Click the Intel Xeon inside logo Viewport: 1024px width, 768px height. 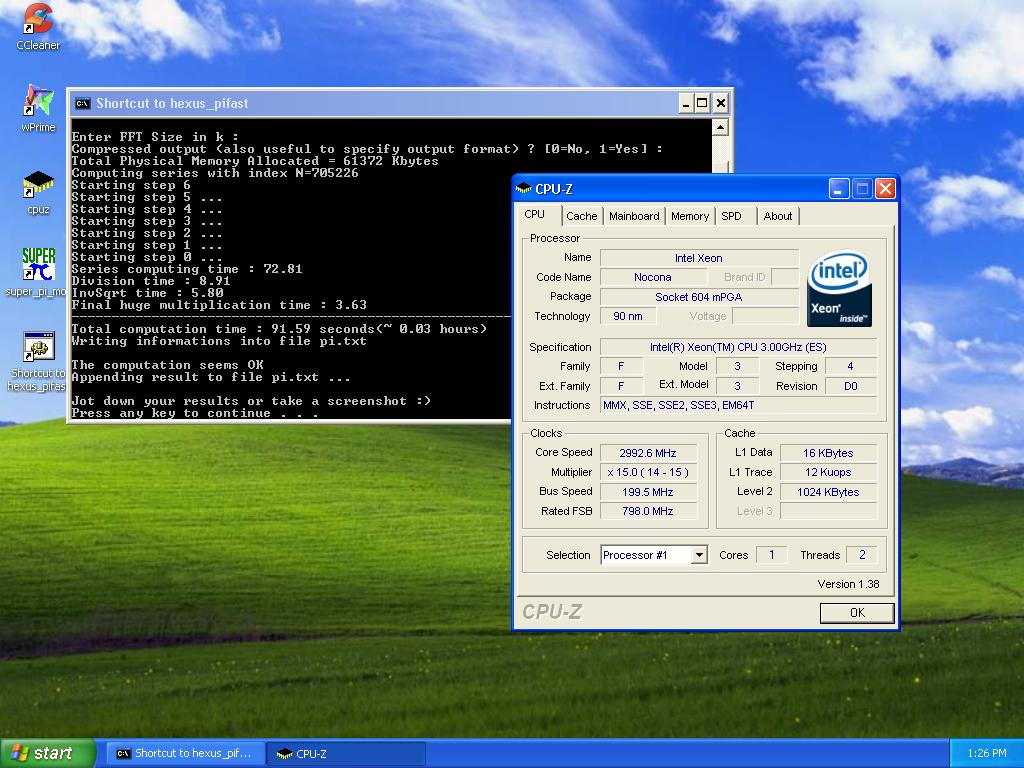(x=839, y=289)
